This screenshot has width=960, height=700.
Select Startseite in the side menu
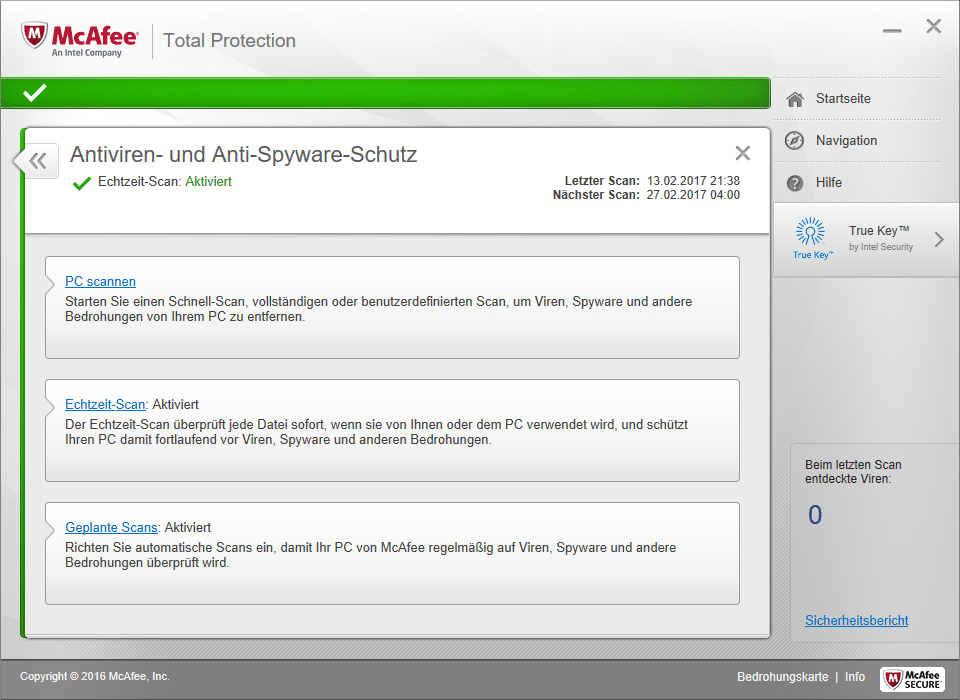[843, 99]
